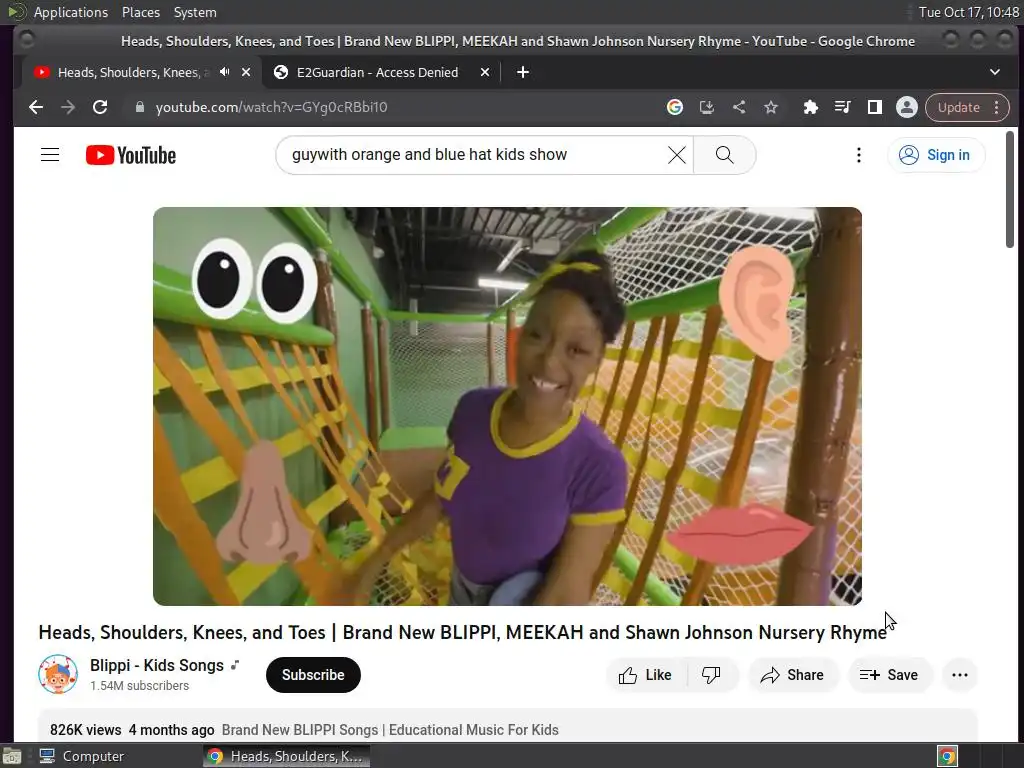Subscribe to Blippi - Kids Songs
Screen dimensions: 1024x768
[x=313, y=675]
